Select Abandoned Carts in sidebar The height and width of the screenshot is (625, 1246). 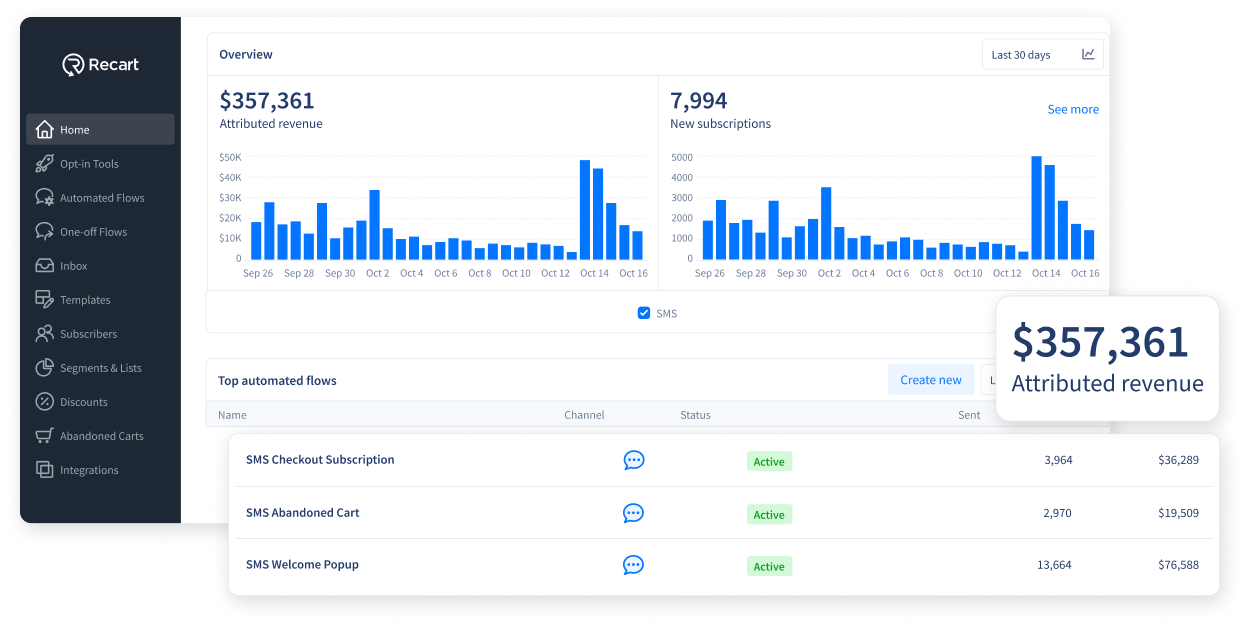[100, 435]
